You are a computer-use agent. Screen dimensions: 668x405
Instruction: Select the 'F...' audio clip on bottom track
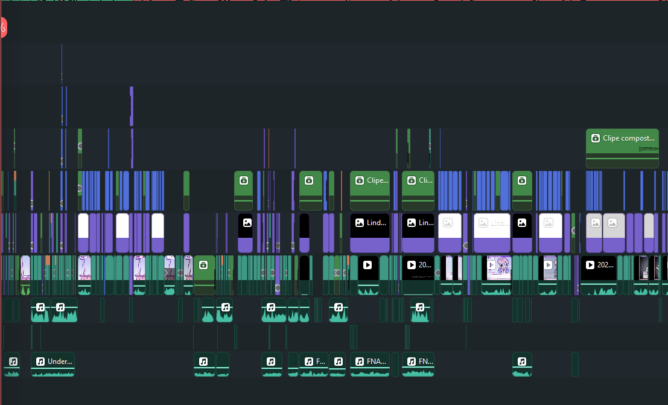tap(314, 361)
